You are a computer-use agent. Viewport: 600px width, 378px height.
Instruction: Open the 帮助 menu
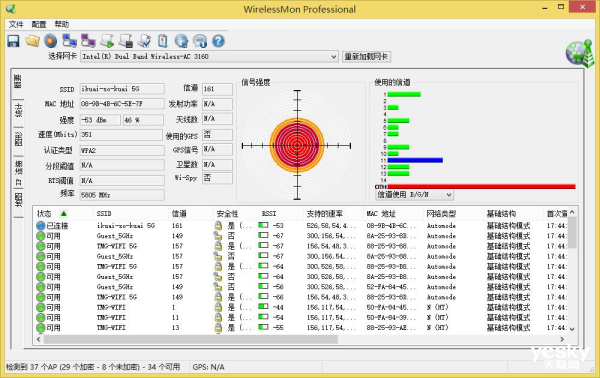coord(62,24)
